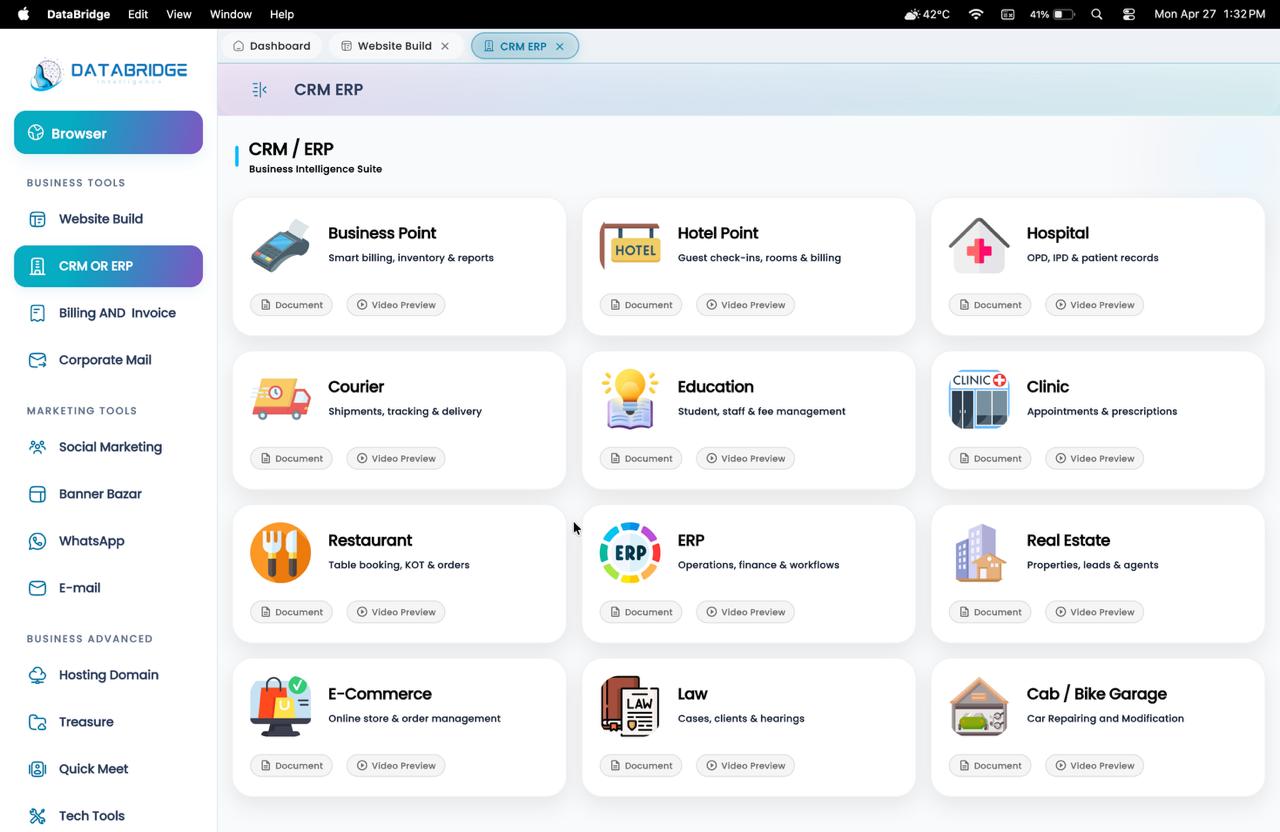Viewport: 1280px width, 832px height.
Task: Open Quick Meet in sidebar
Action: point(108,769)
